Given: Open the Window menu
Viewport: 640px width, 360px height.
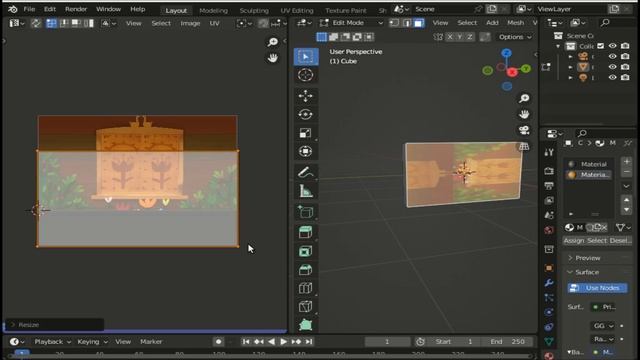Looking at the screenshot, I should pyautogui.click(x=108, y=9).
